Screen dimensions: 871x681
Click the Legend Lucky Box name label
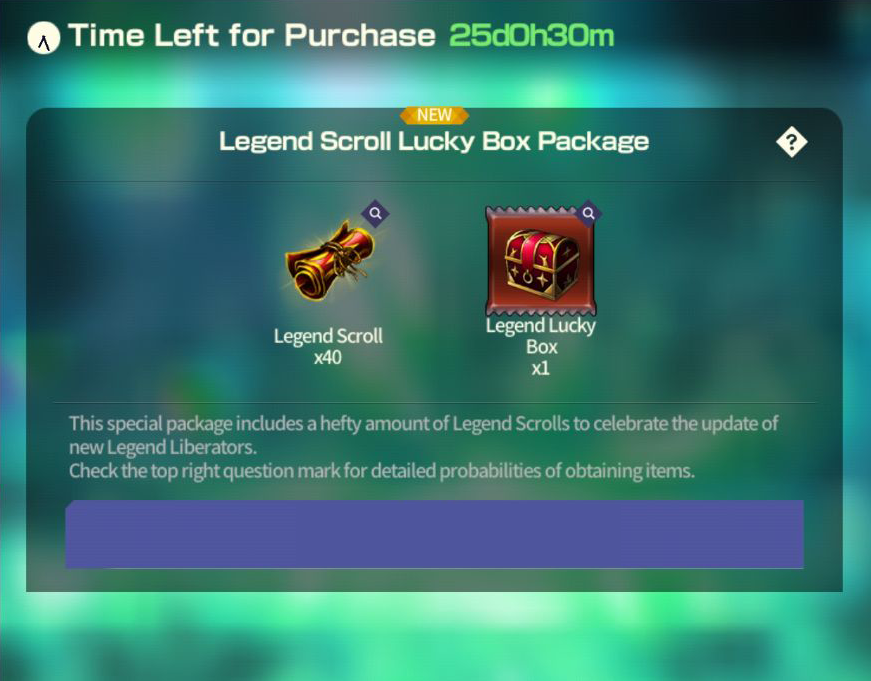541,336
